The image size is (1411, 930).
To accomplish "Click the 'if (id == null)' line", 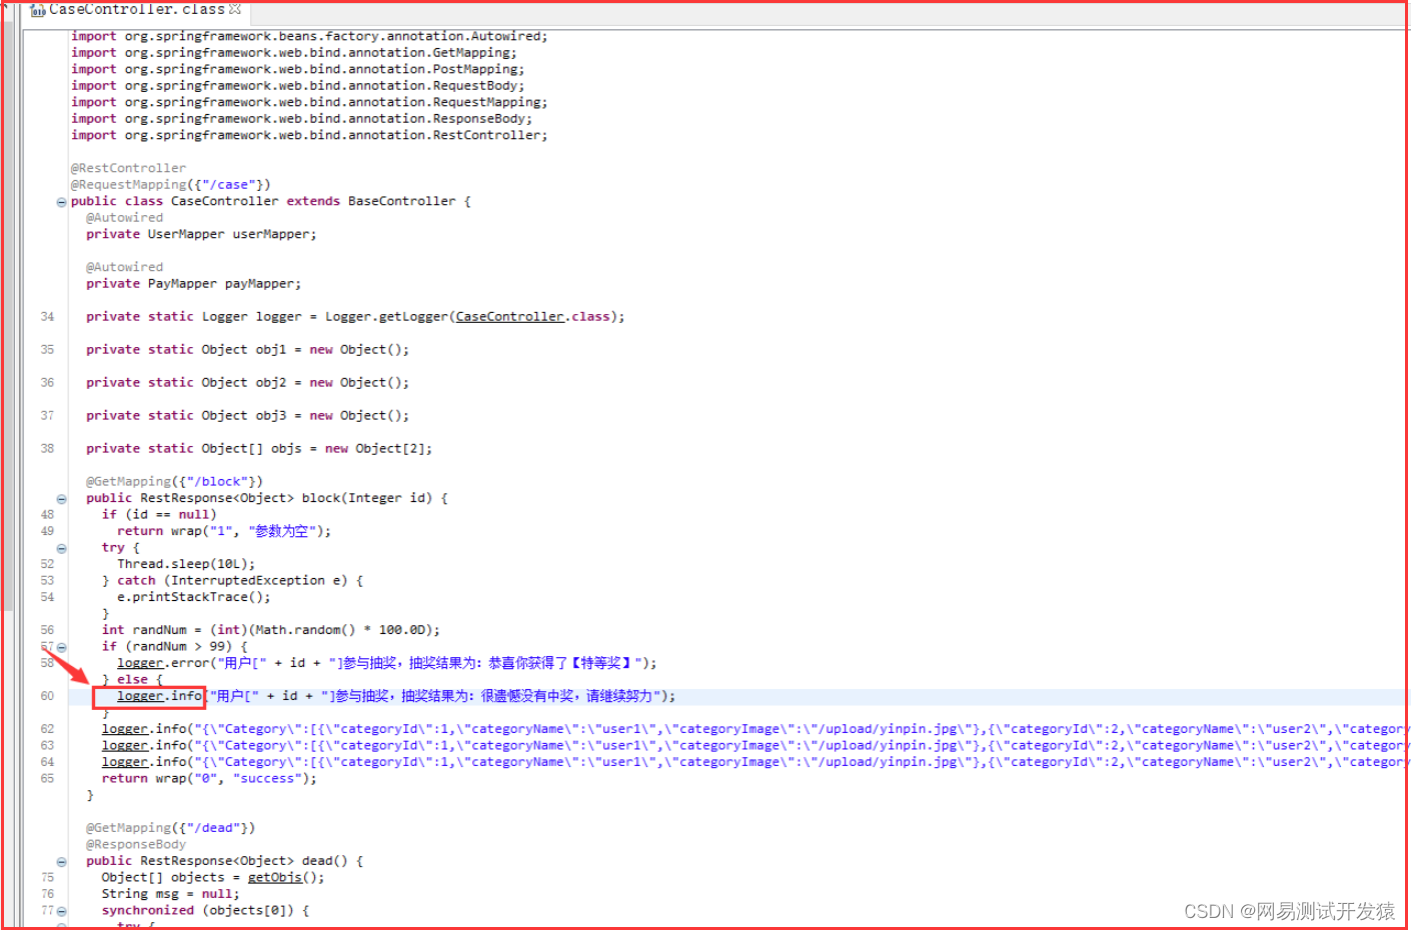I will pos(159,515).
